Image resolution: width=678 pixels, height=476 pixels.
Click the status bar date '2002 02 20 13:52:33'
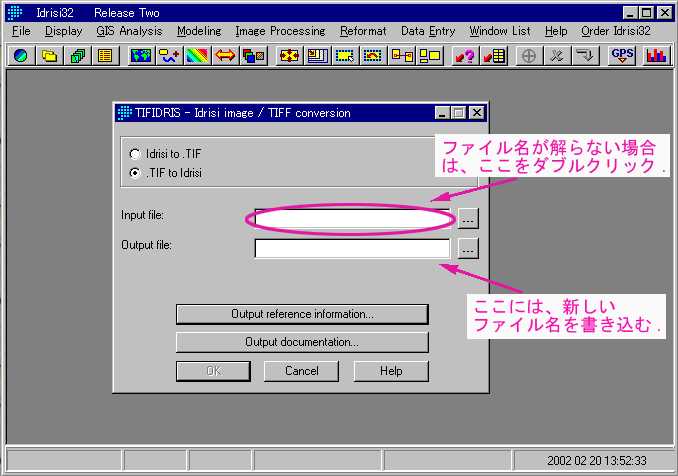click(x=597, y=461)
